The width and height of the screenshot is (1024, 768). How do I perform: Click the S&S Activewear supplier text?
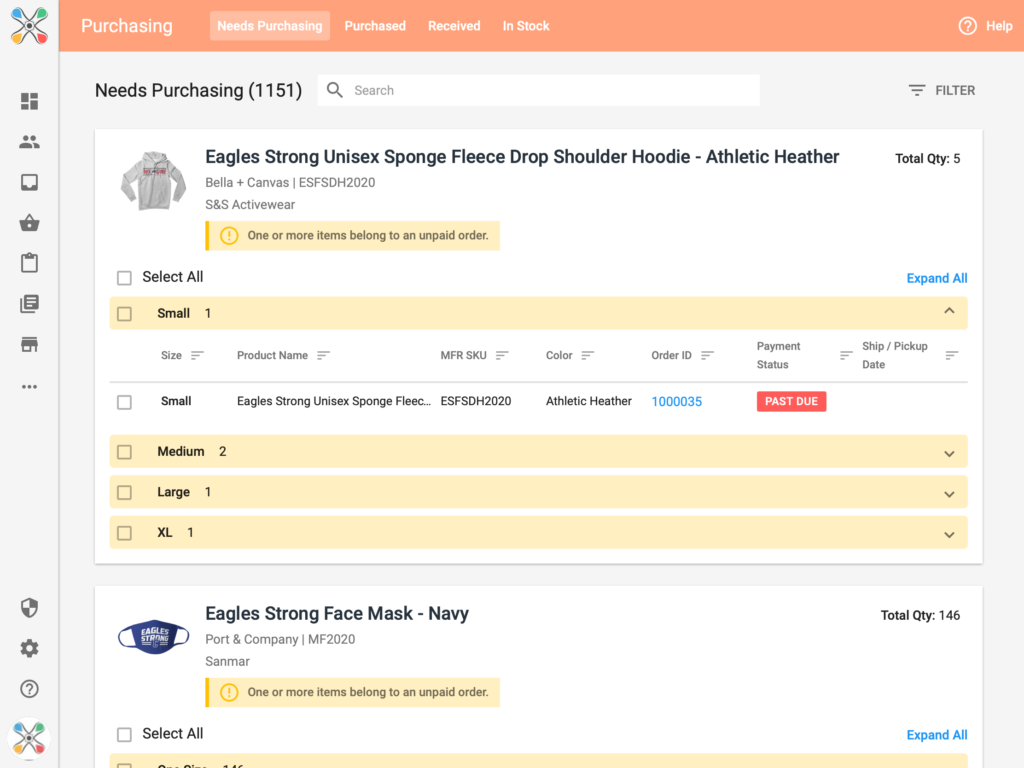point(250,204)
